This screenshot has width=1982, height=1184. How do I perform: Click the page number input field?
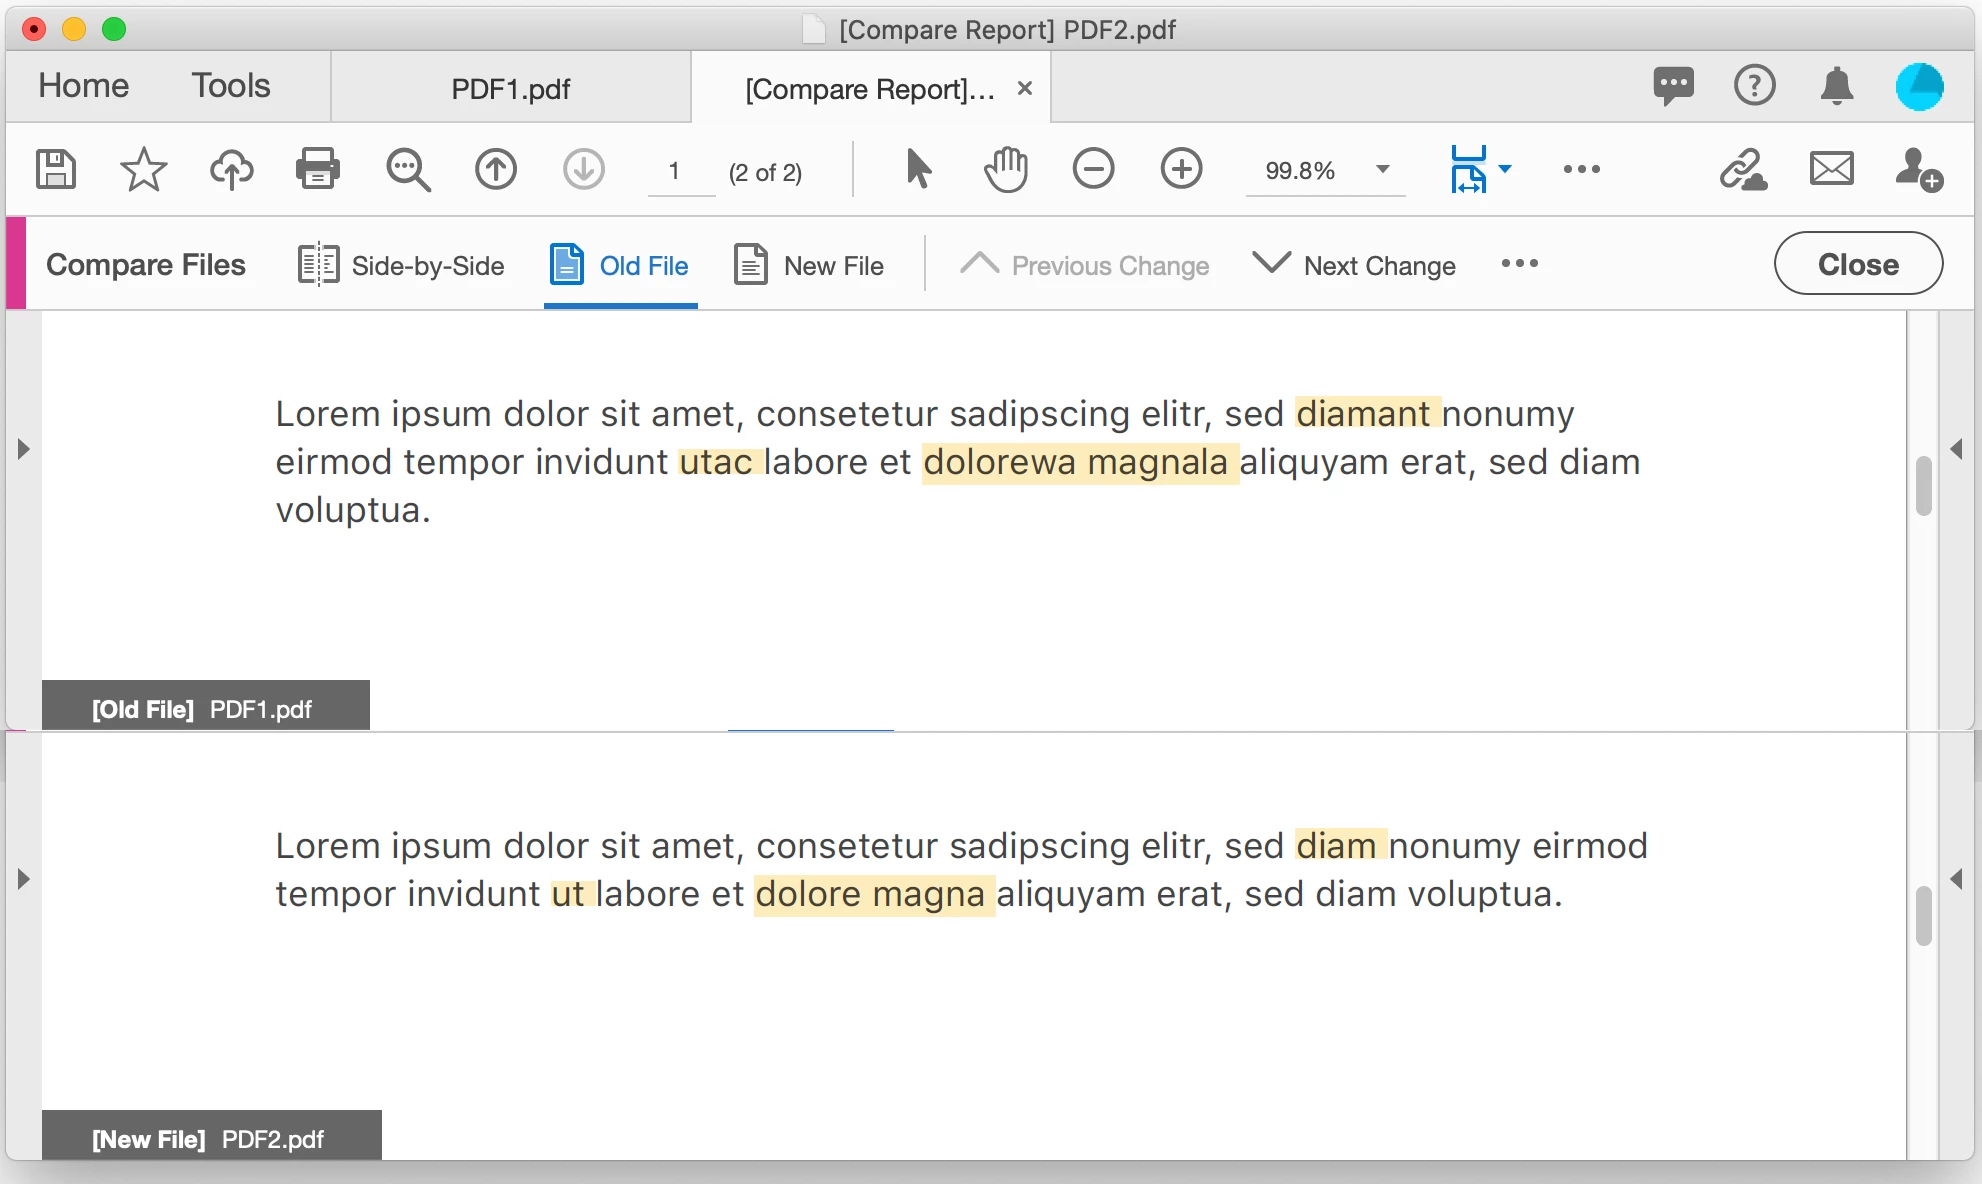pos(680,172)
